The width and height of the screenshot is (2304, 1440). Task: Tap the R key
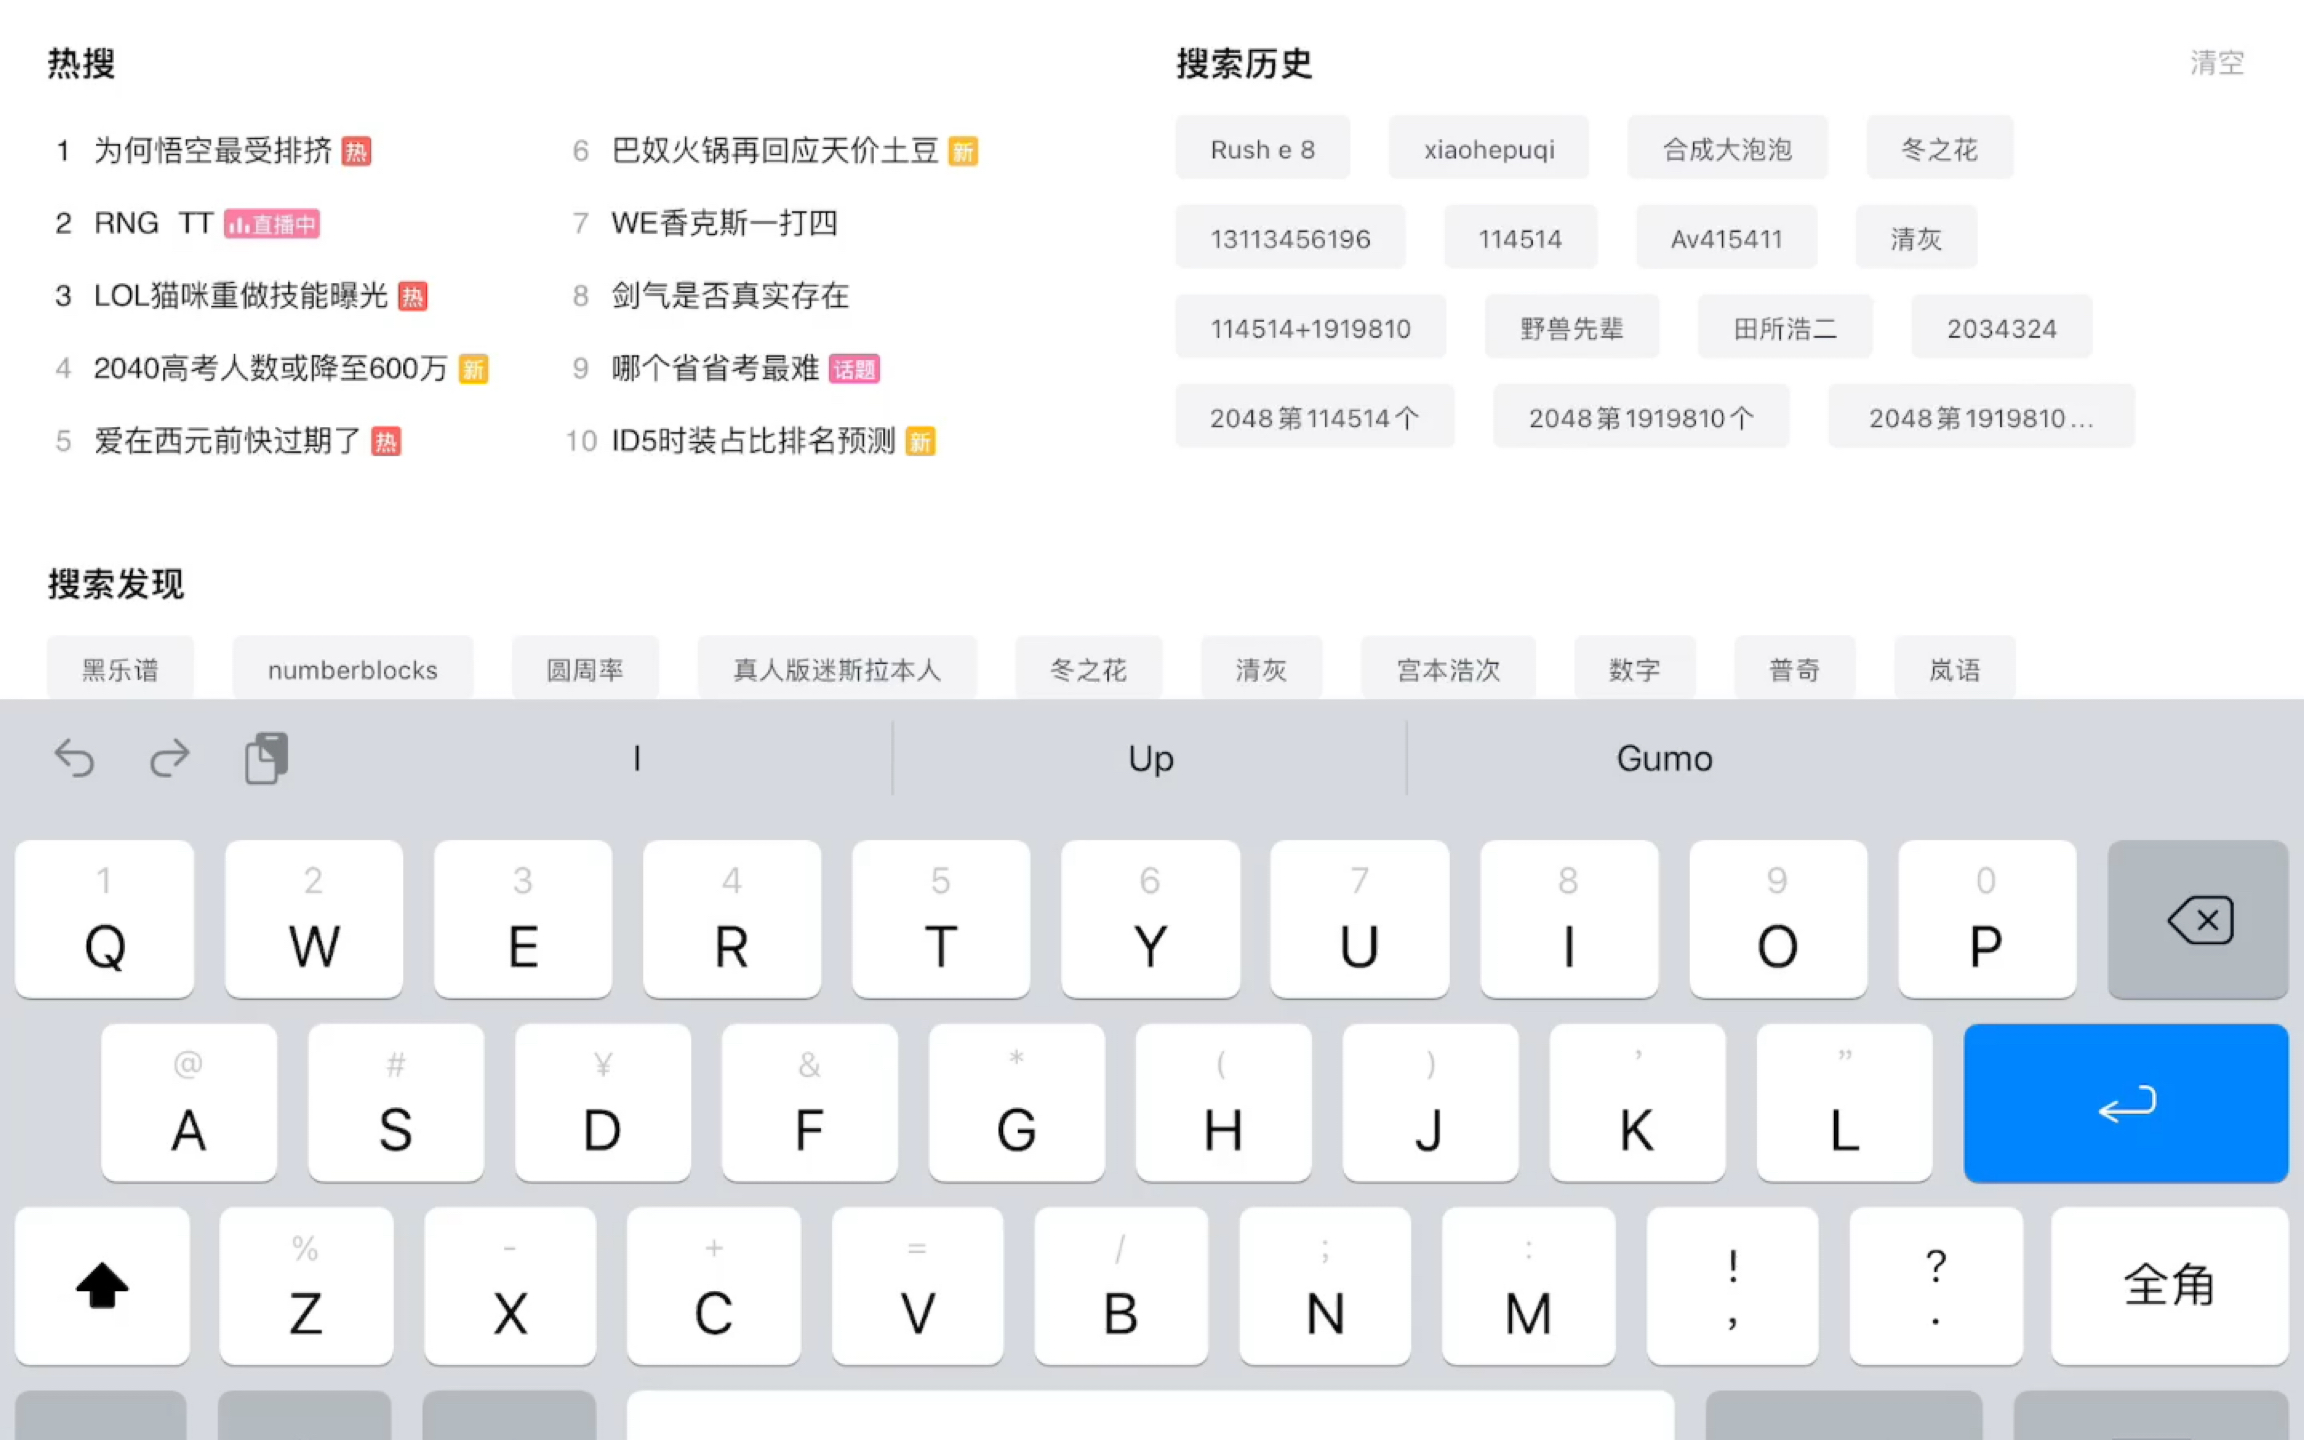coord(732,919)
